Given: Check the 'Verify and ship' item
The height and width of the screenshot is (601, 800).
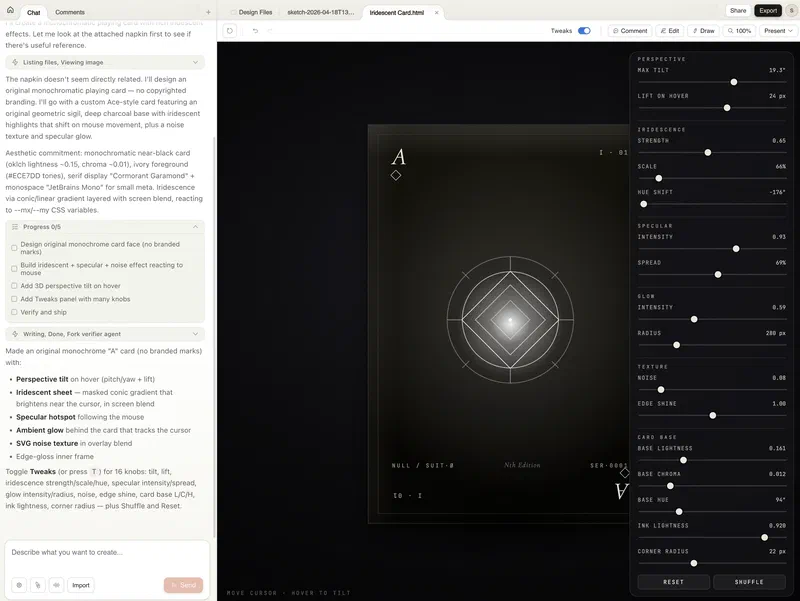Looking at the screenshot, I should tap(14, 312).
